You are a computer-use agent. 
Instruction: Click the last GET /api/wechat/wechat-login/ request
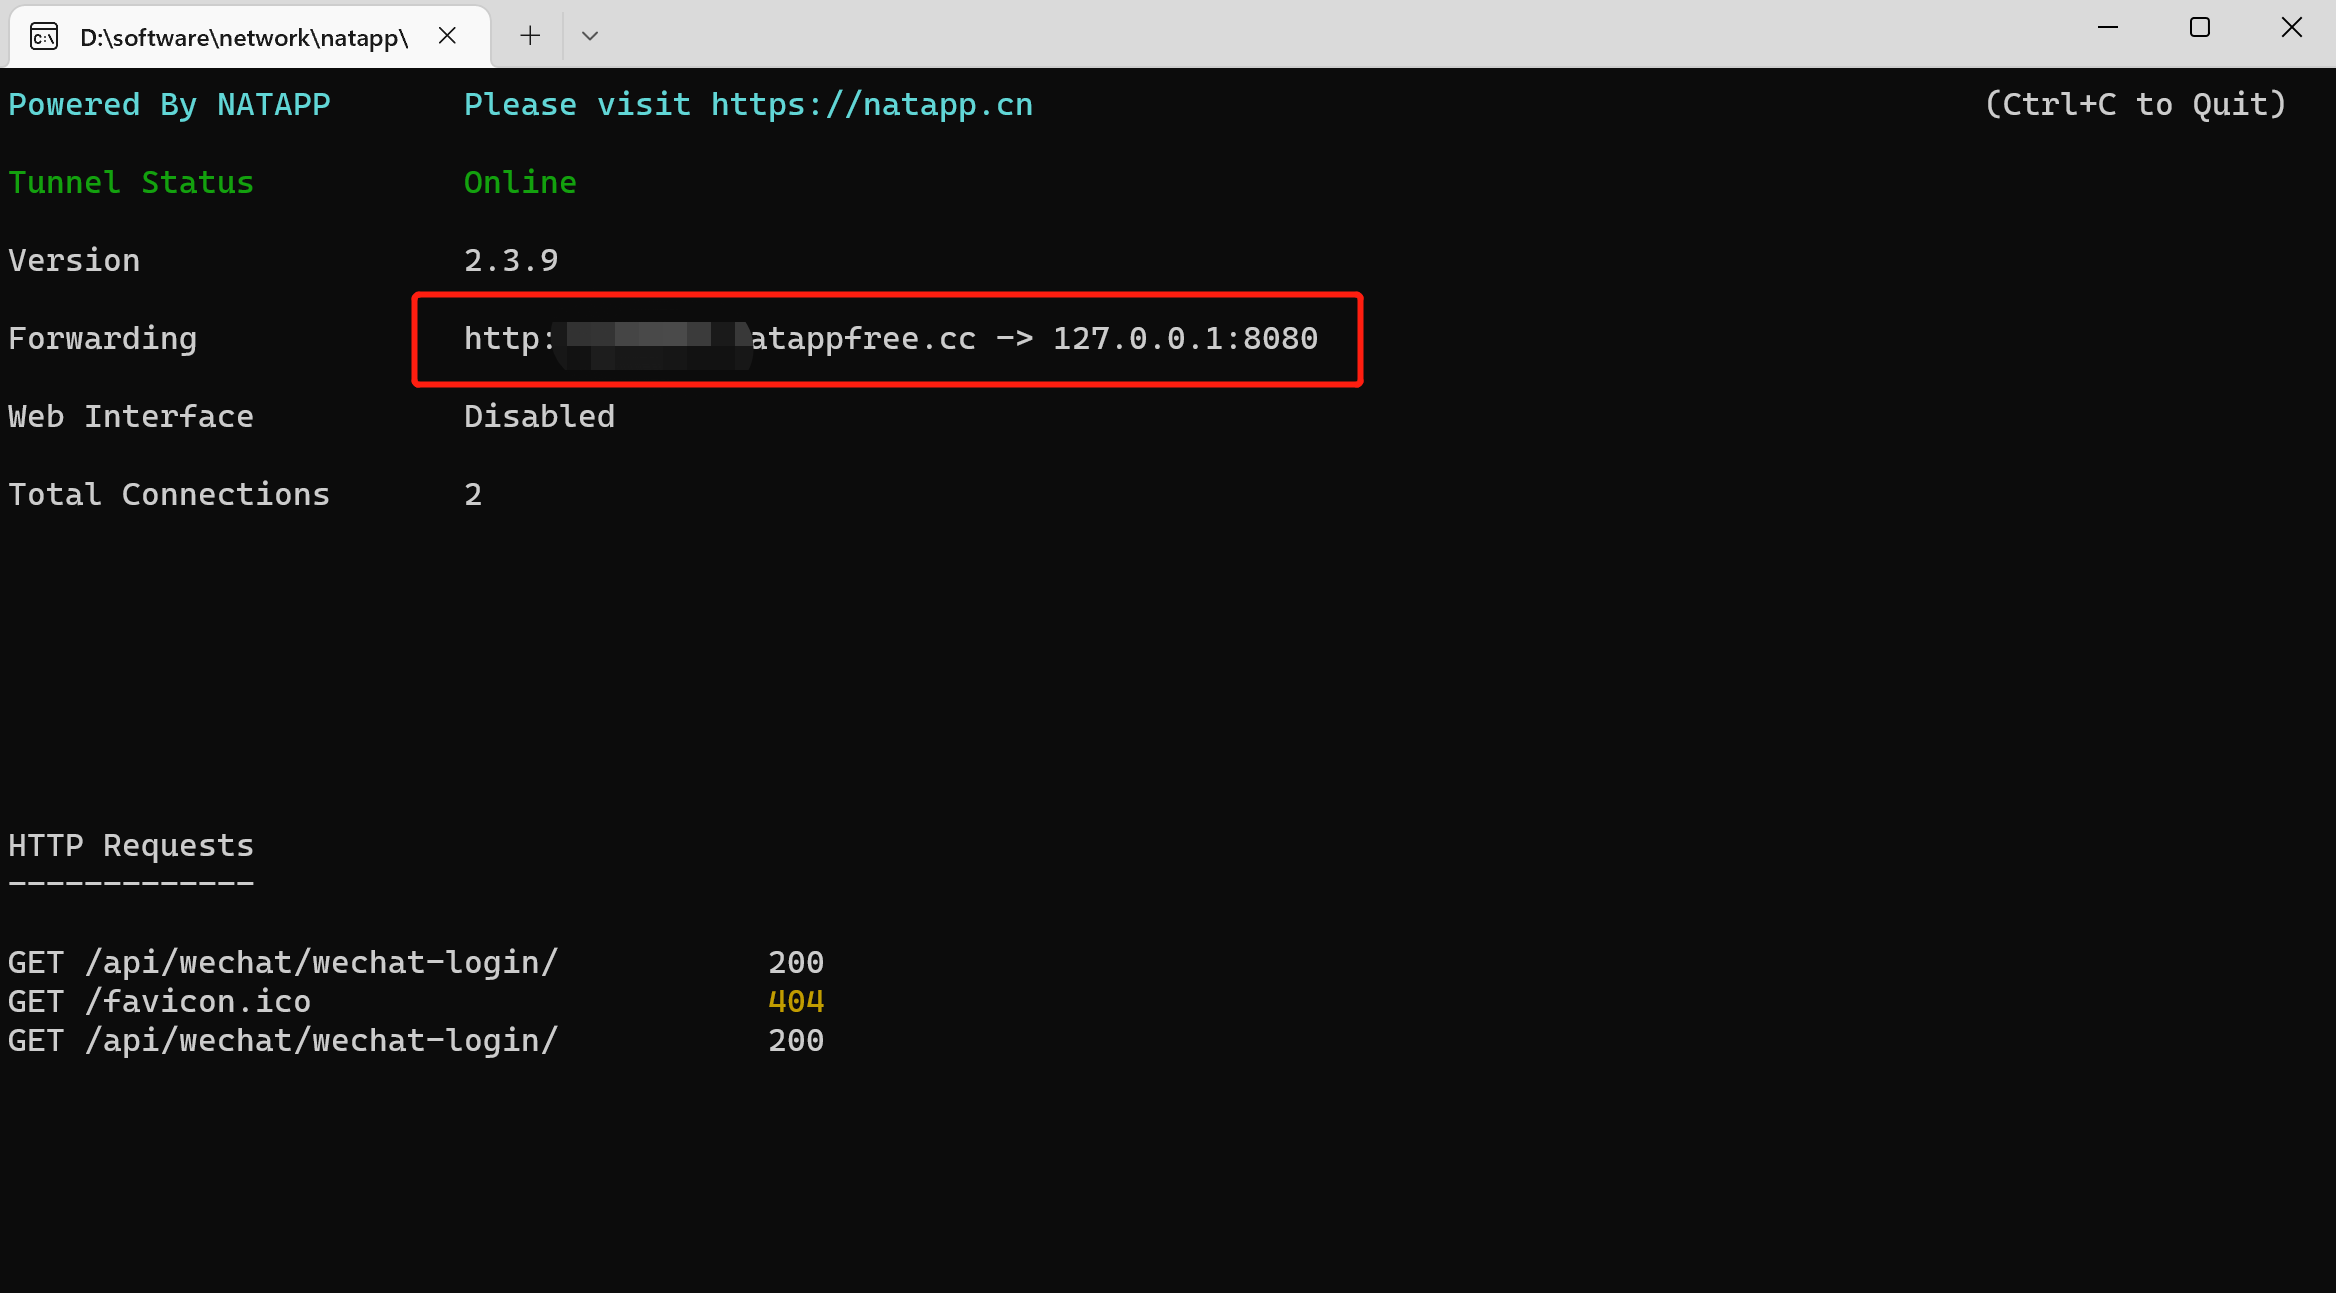[283, 1041]
